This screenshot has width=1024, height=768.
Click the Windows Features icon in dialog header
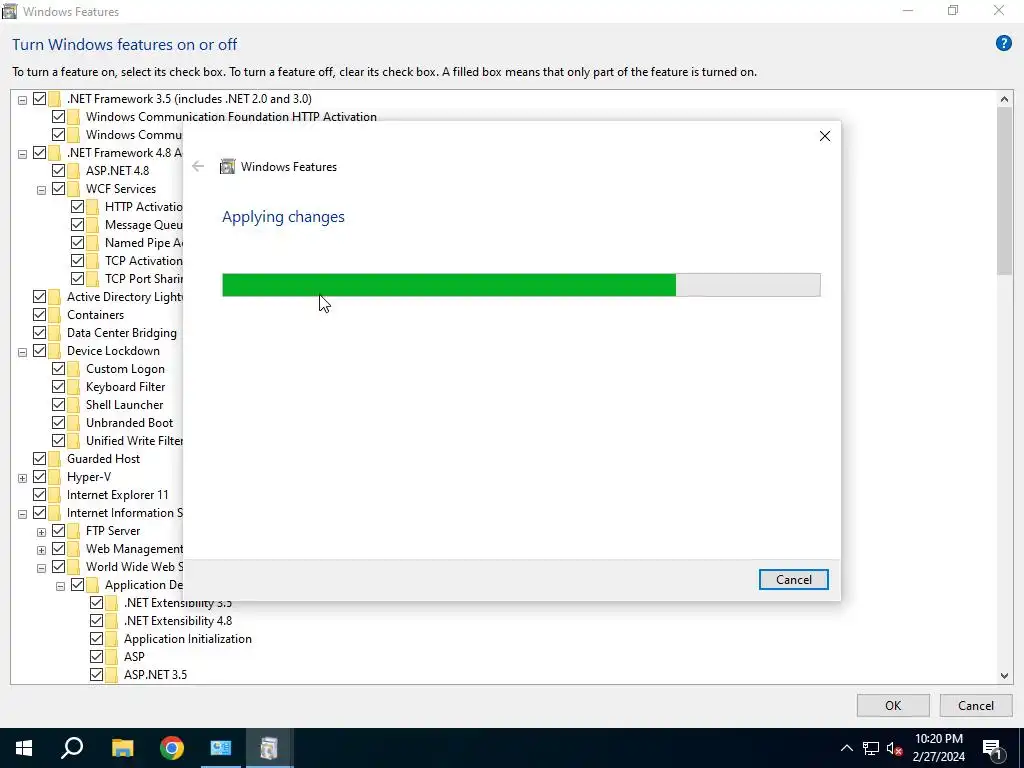(x=227, y=167)
